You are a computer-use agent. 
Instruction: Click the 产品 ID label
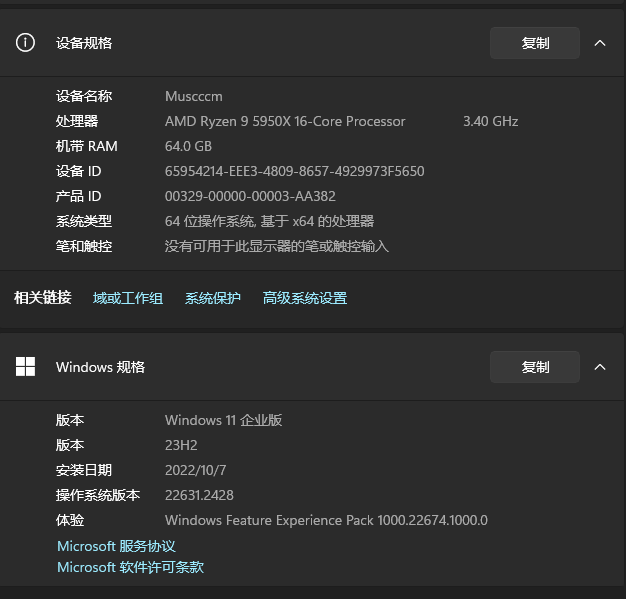78,196
